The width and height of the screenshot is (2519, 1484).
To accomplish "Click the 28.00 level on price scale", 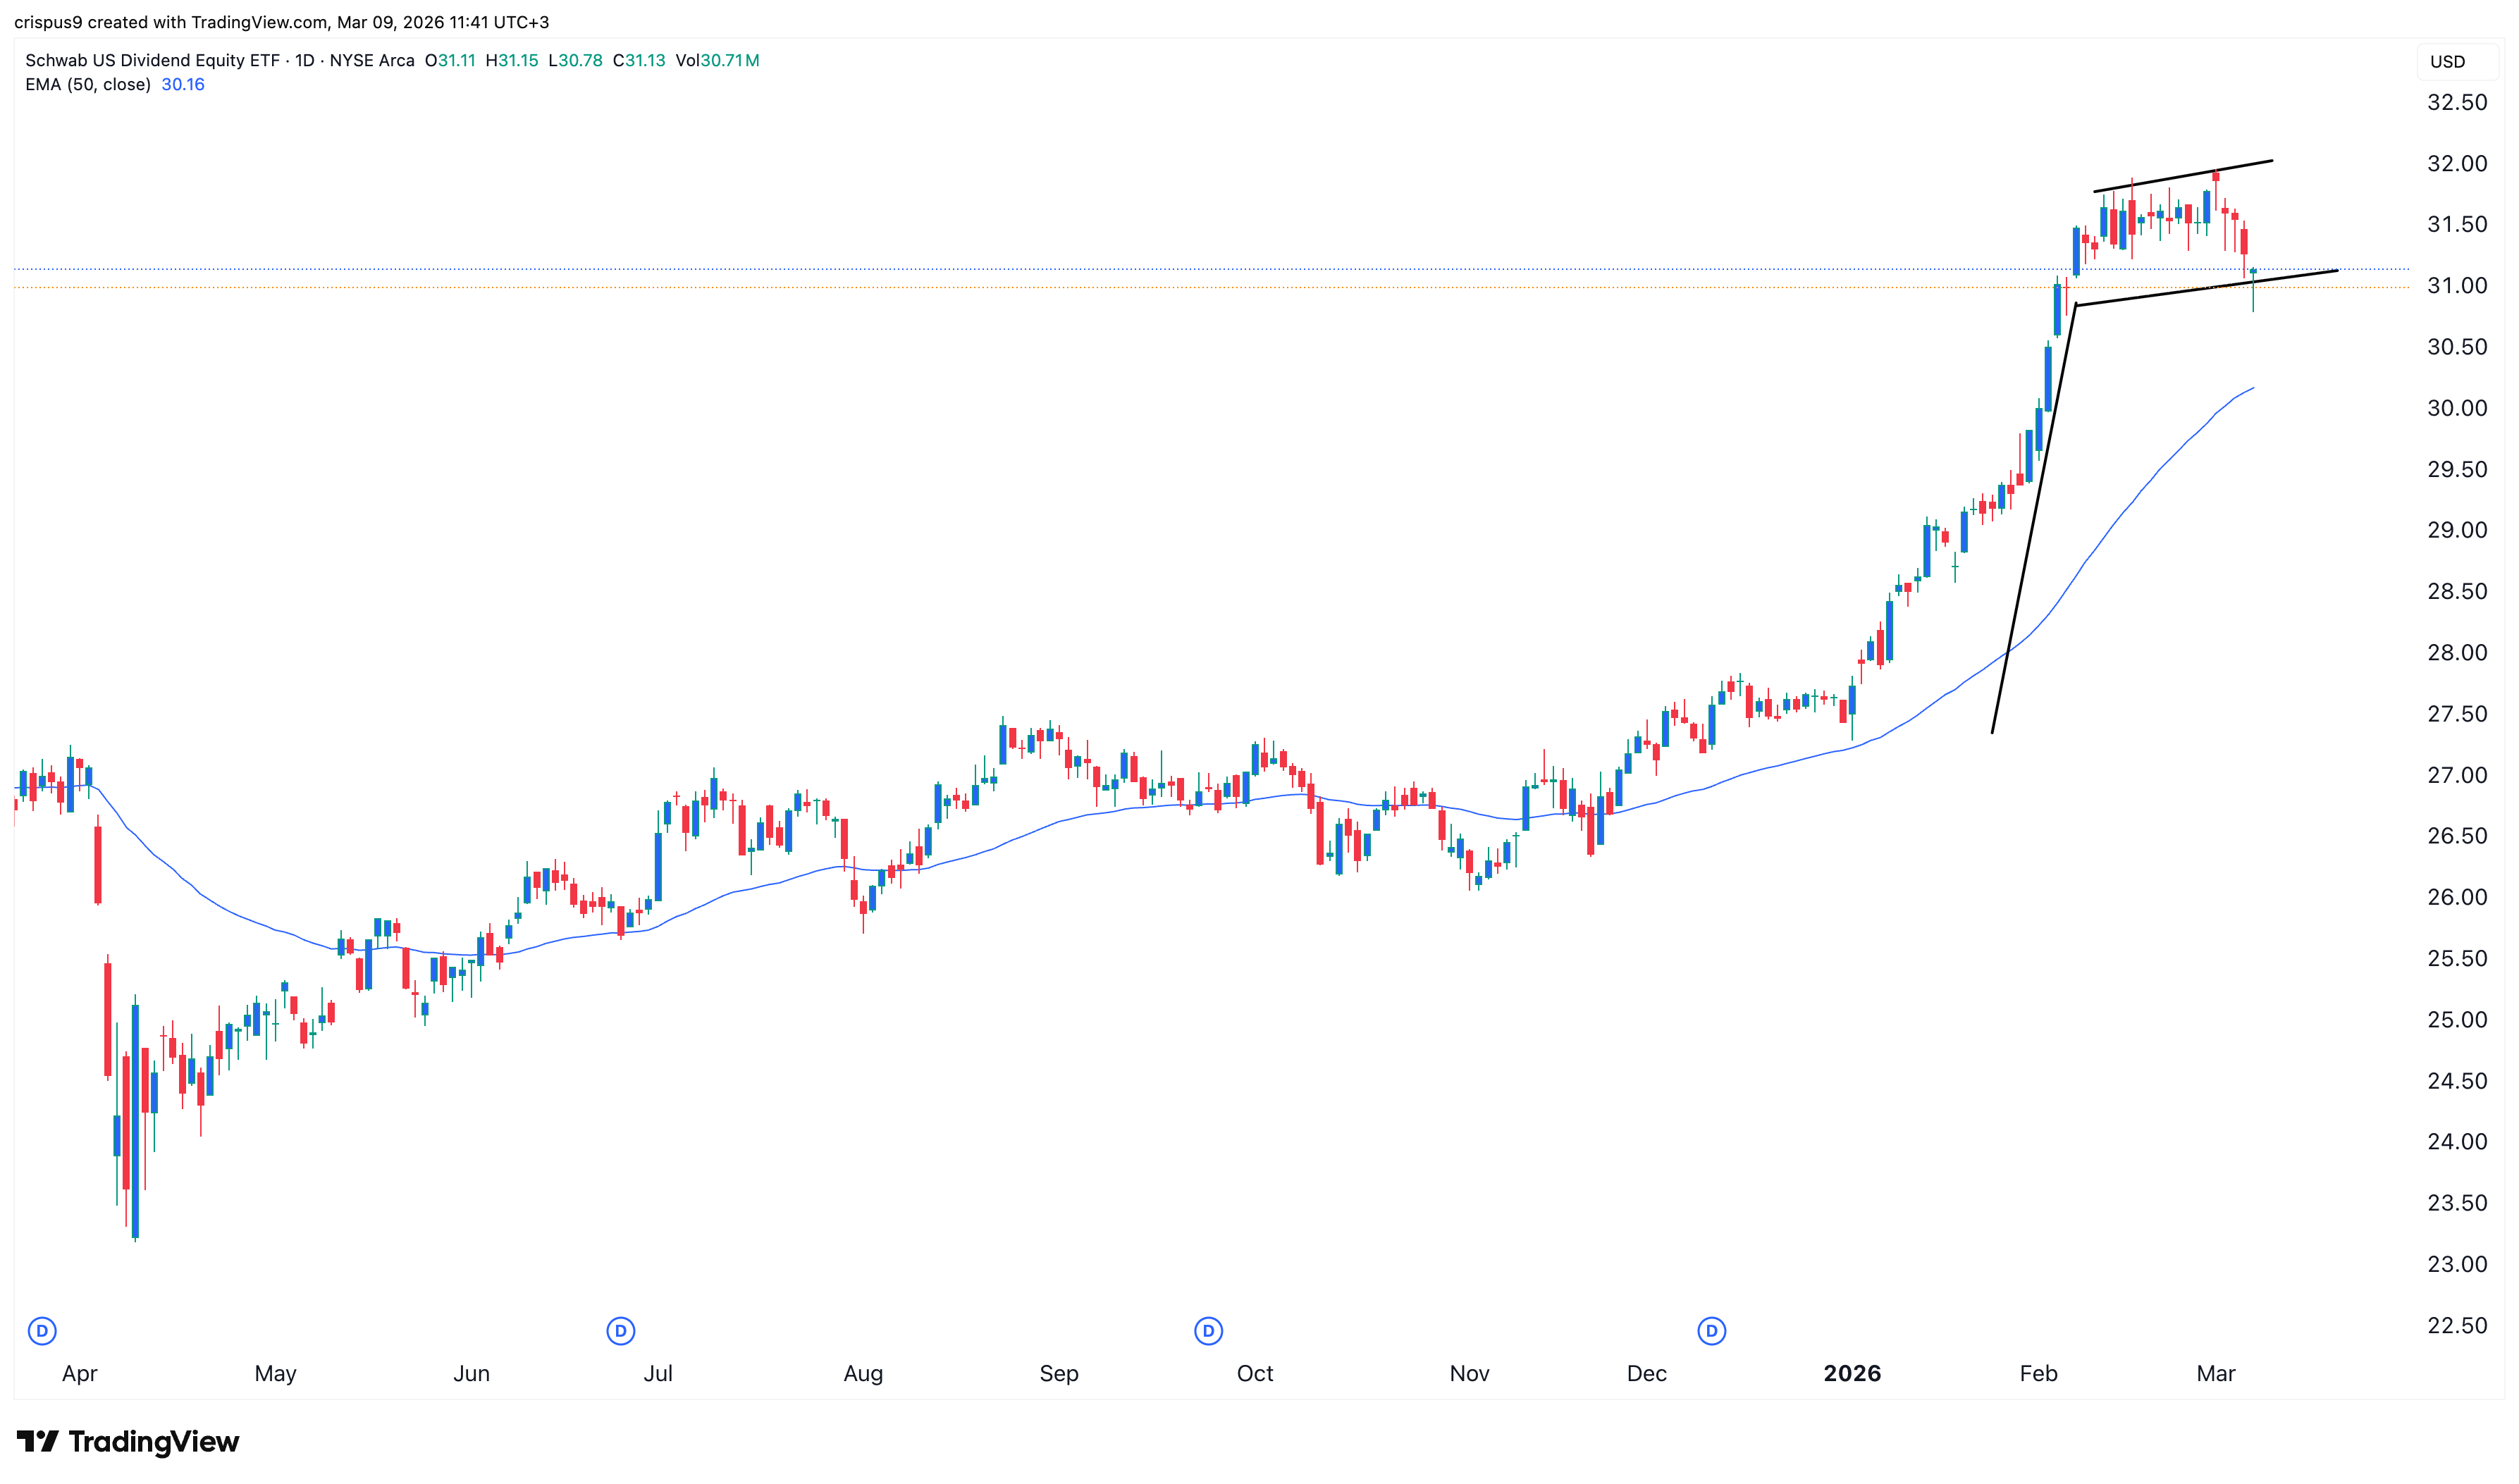I will (2456, 653).
